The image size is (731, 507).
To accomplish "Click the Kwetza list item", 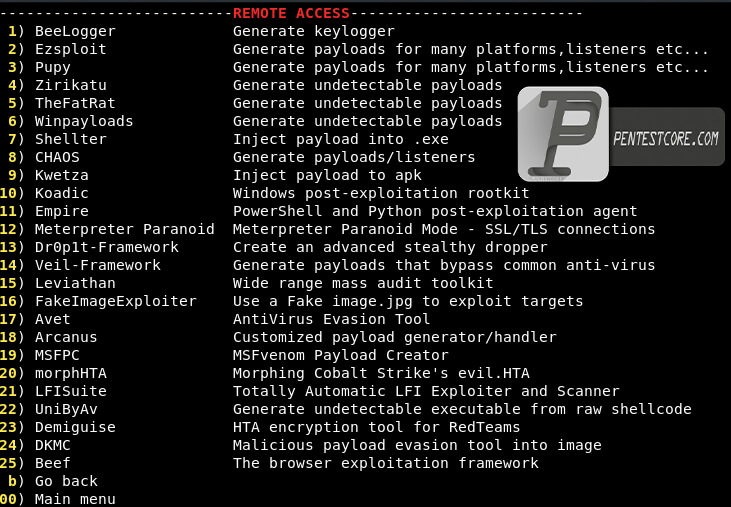I will point(62,175).
